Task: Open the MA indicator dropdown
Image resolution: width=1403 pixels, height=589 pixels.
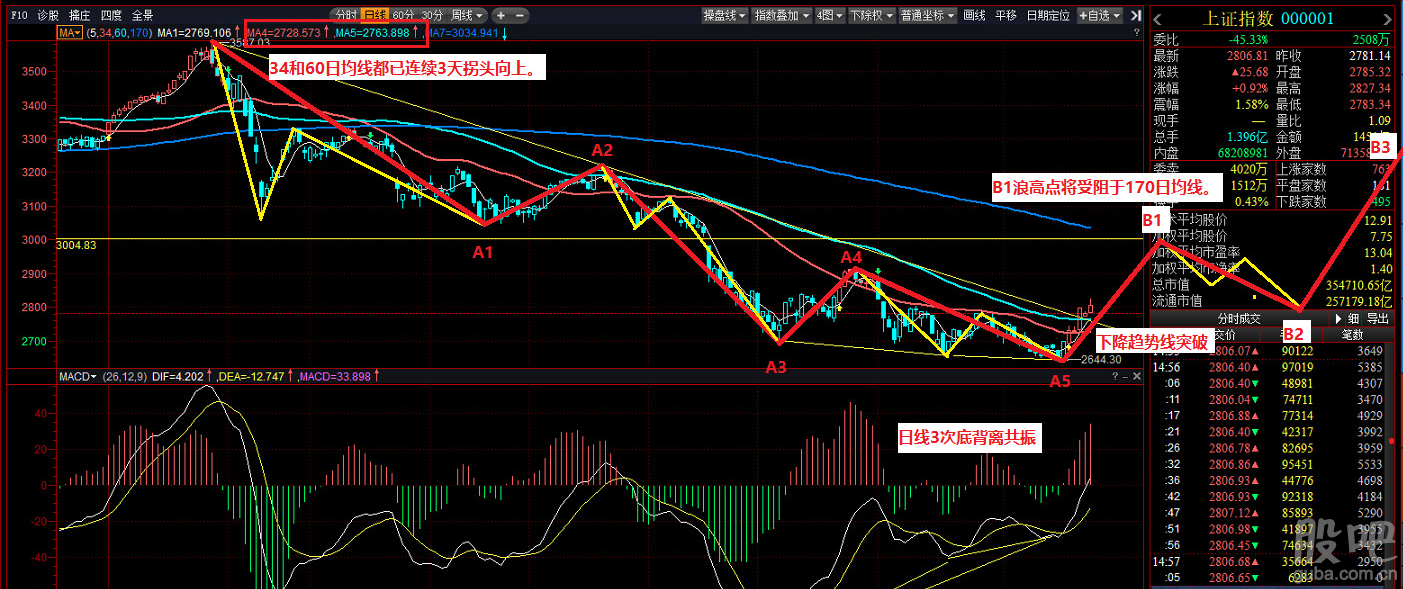Action: (x=70, y=33)
